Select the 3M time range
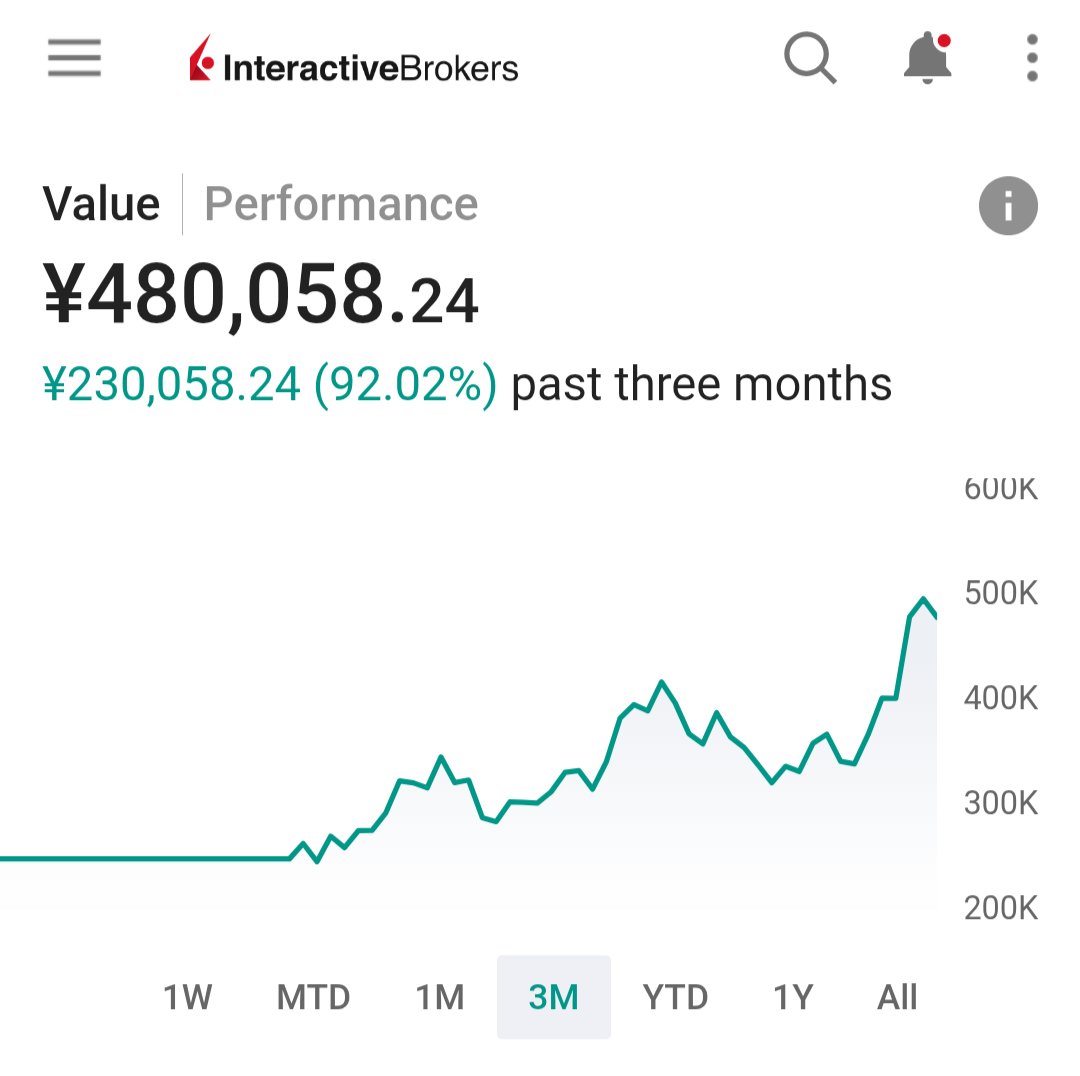Image resolution: width=1080 pixels, height=1076 pixels. (554, 997)
